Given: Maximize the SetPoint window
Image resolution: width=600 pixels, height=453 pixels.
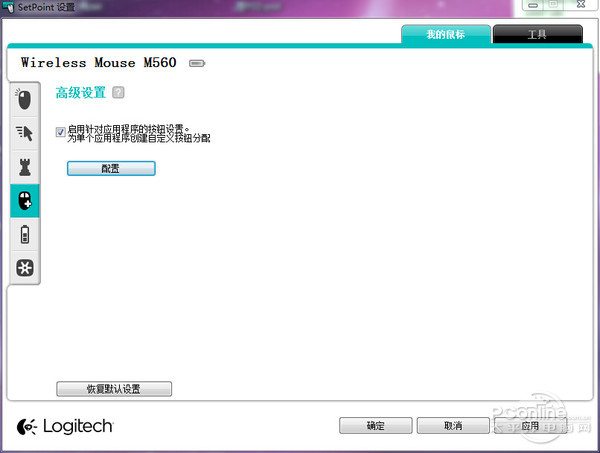Looking at the screenshot, I should 553,5.
